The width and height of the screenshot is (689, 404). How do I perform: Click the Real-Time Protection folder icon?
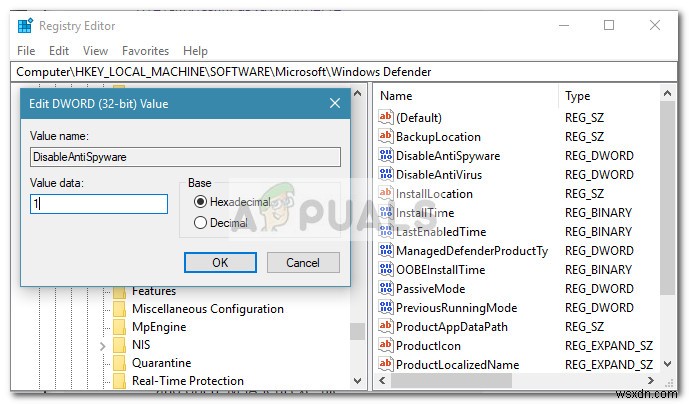tap(120, 381)
